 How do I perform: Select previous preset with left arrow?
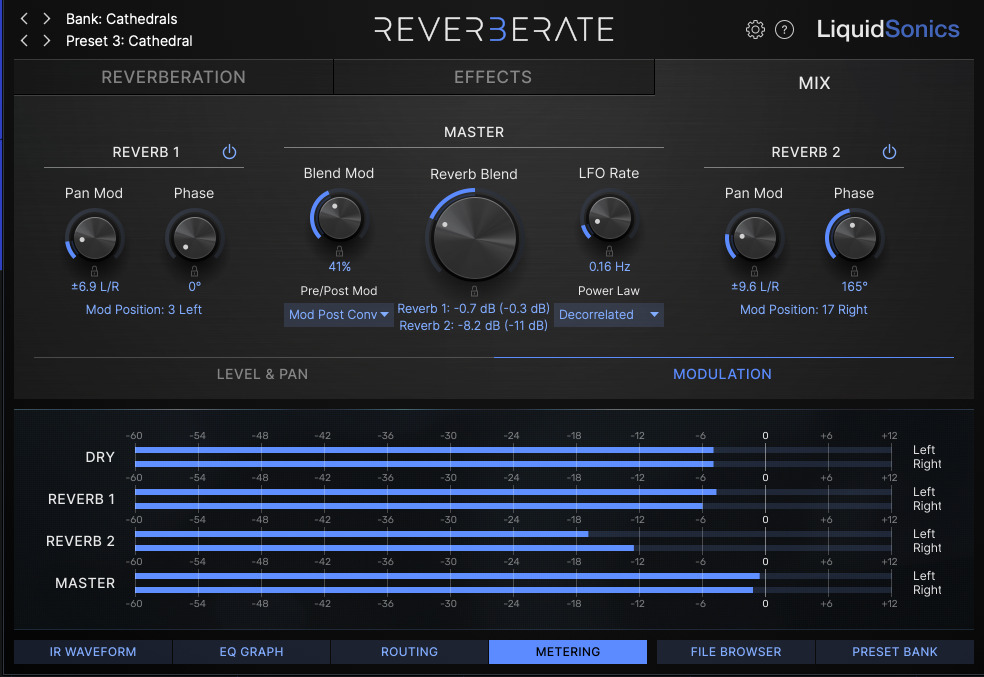click(24, 41)
